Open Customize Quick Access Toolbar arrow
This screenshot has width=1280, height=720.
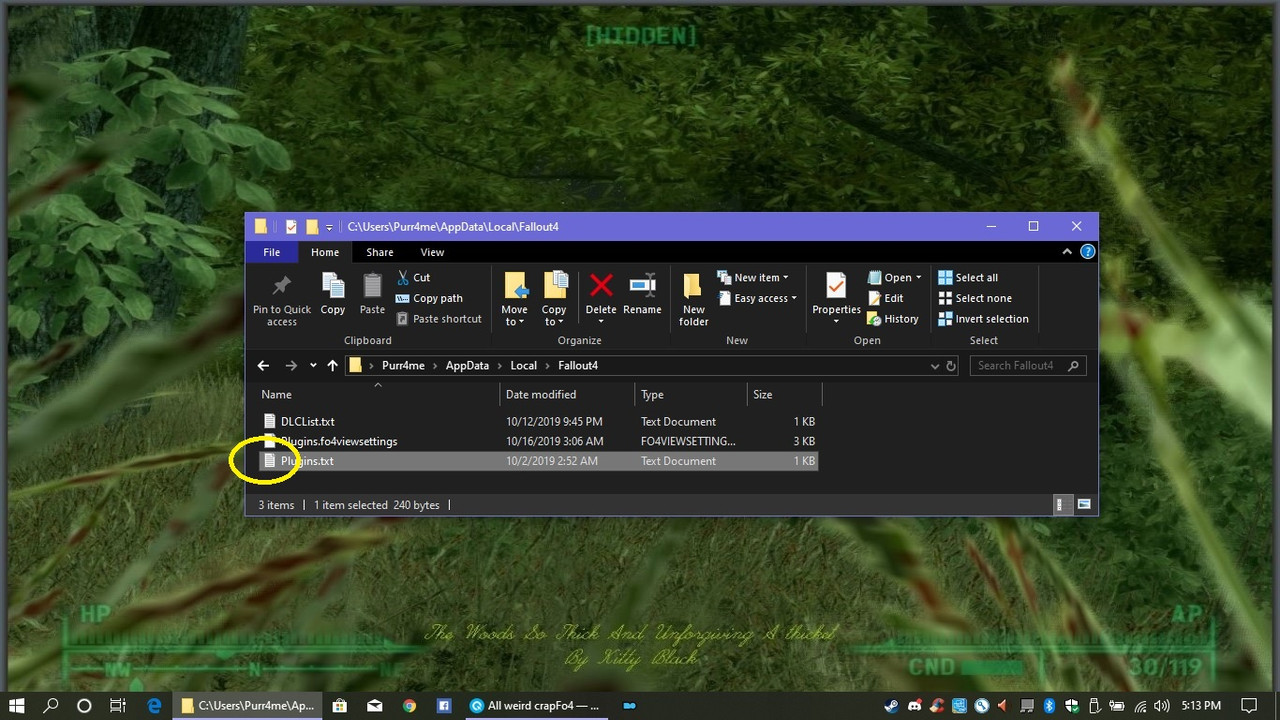[329, 227]
